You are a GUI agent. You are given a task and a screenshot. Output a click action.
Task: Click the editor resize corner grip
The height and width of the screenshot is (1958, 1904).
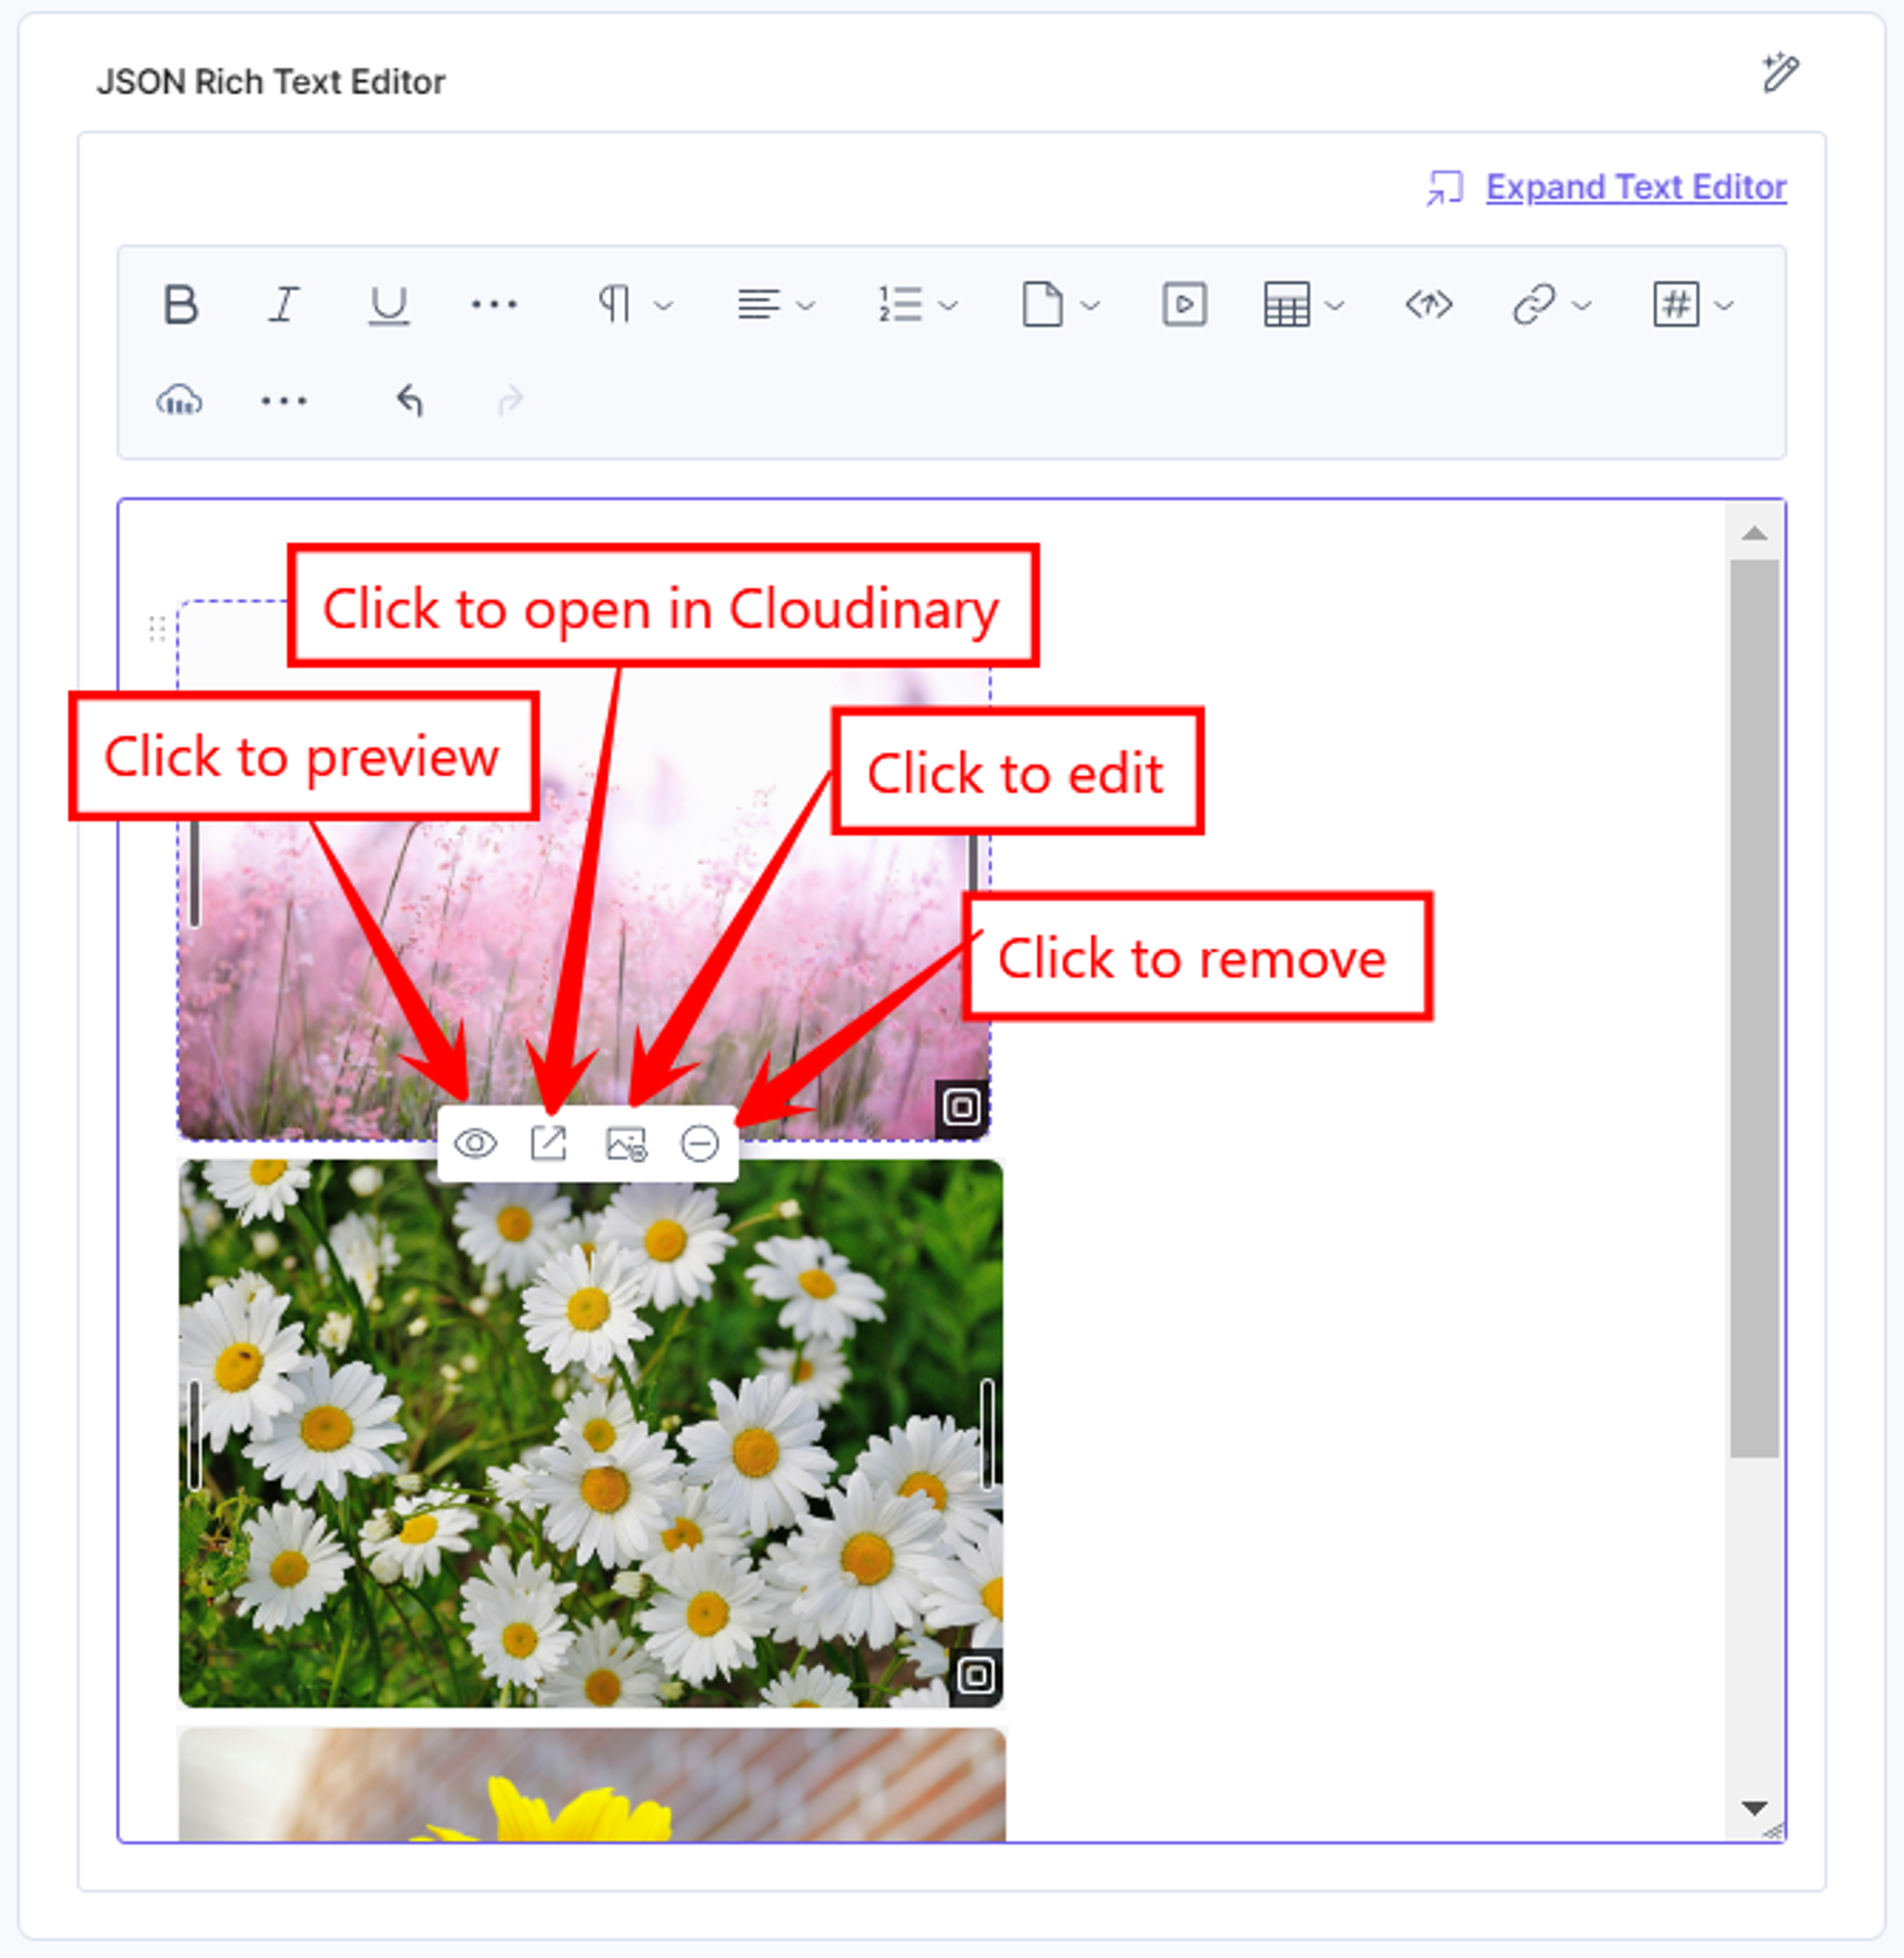(x=1774, y=1831)
